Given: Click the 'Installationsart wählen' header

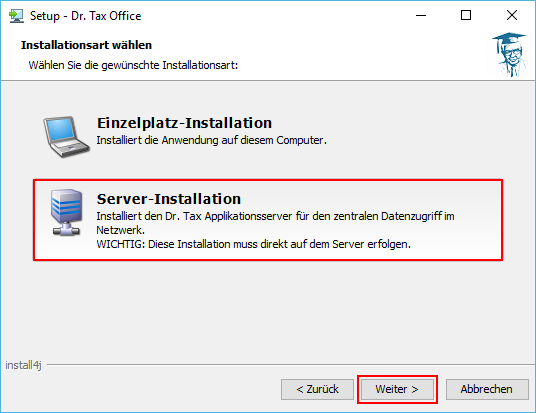Looking at the screenshot, I should pos(86,45).
